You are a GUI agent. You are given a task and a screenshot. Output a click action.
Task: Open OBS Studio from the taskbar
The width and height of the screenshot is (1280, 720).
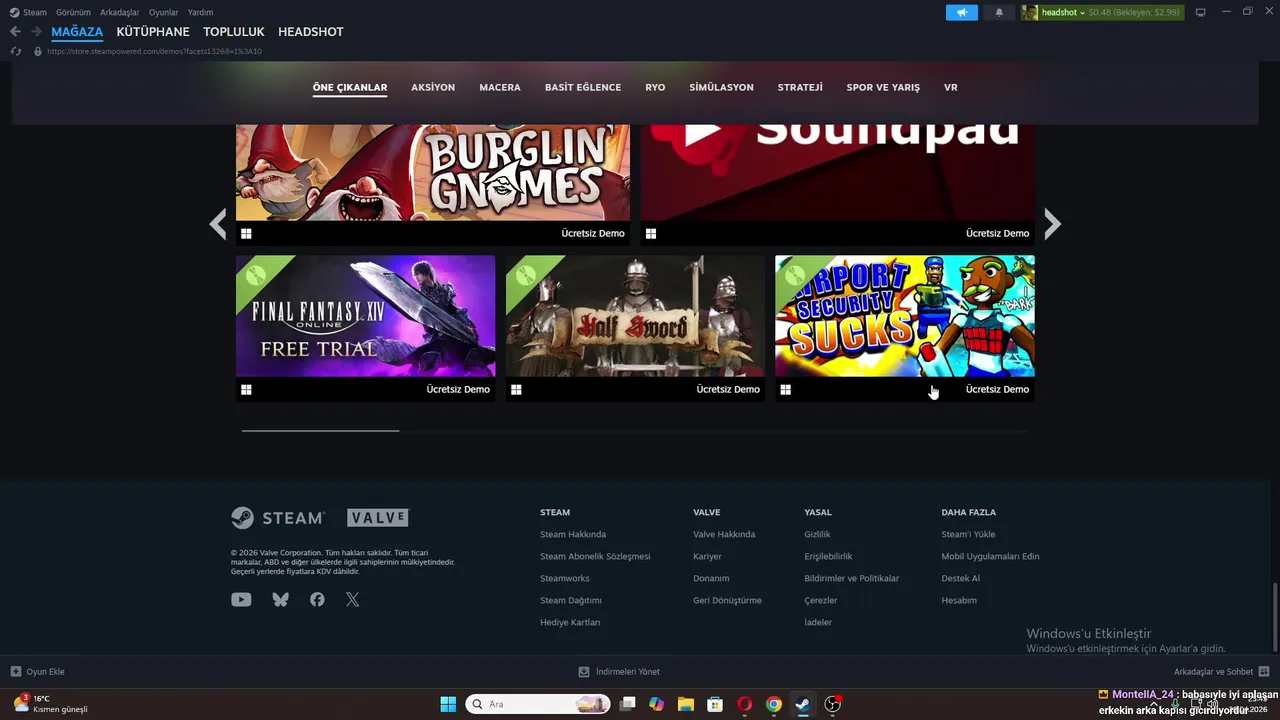pos(832,704)
